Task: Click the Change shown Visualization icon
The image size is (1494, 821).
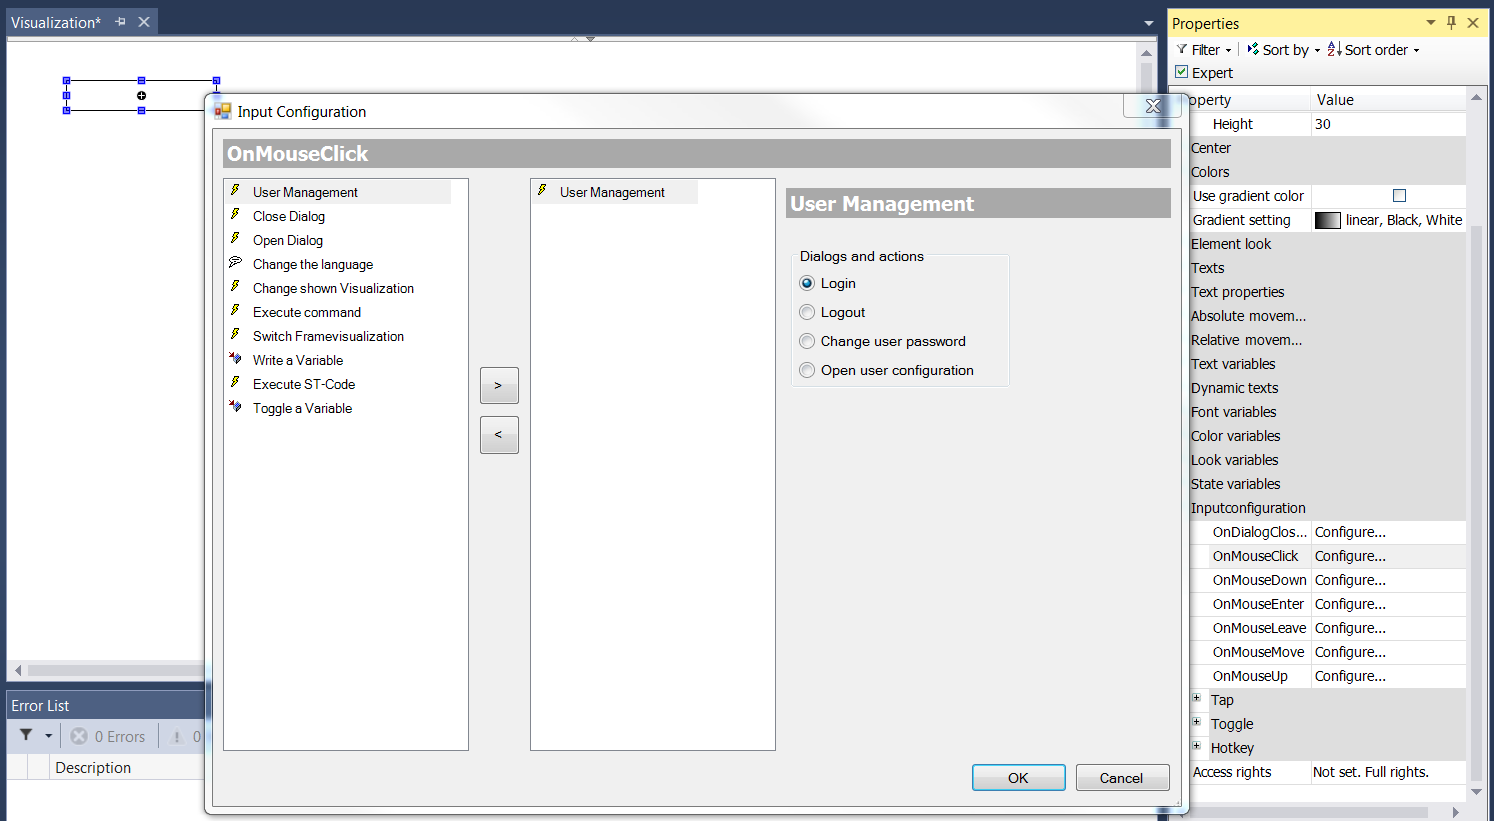Action: [x=235, y=286]
